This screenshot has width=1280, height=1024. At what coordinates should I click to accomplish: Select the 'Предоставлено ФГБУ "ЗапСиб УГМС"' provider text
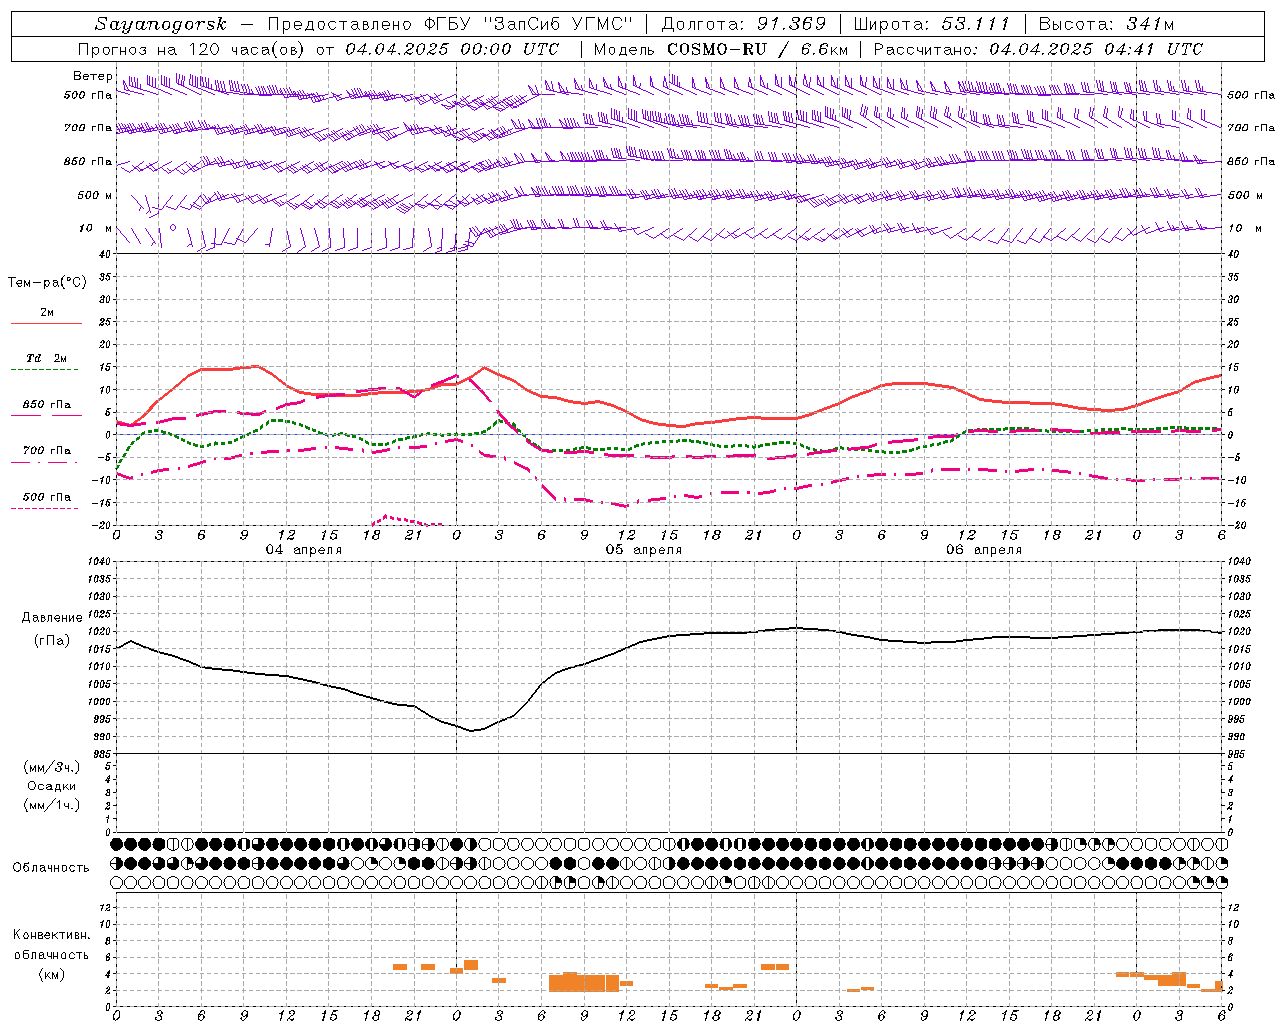click(449, 24)
